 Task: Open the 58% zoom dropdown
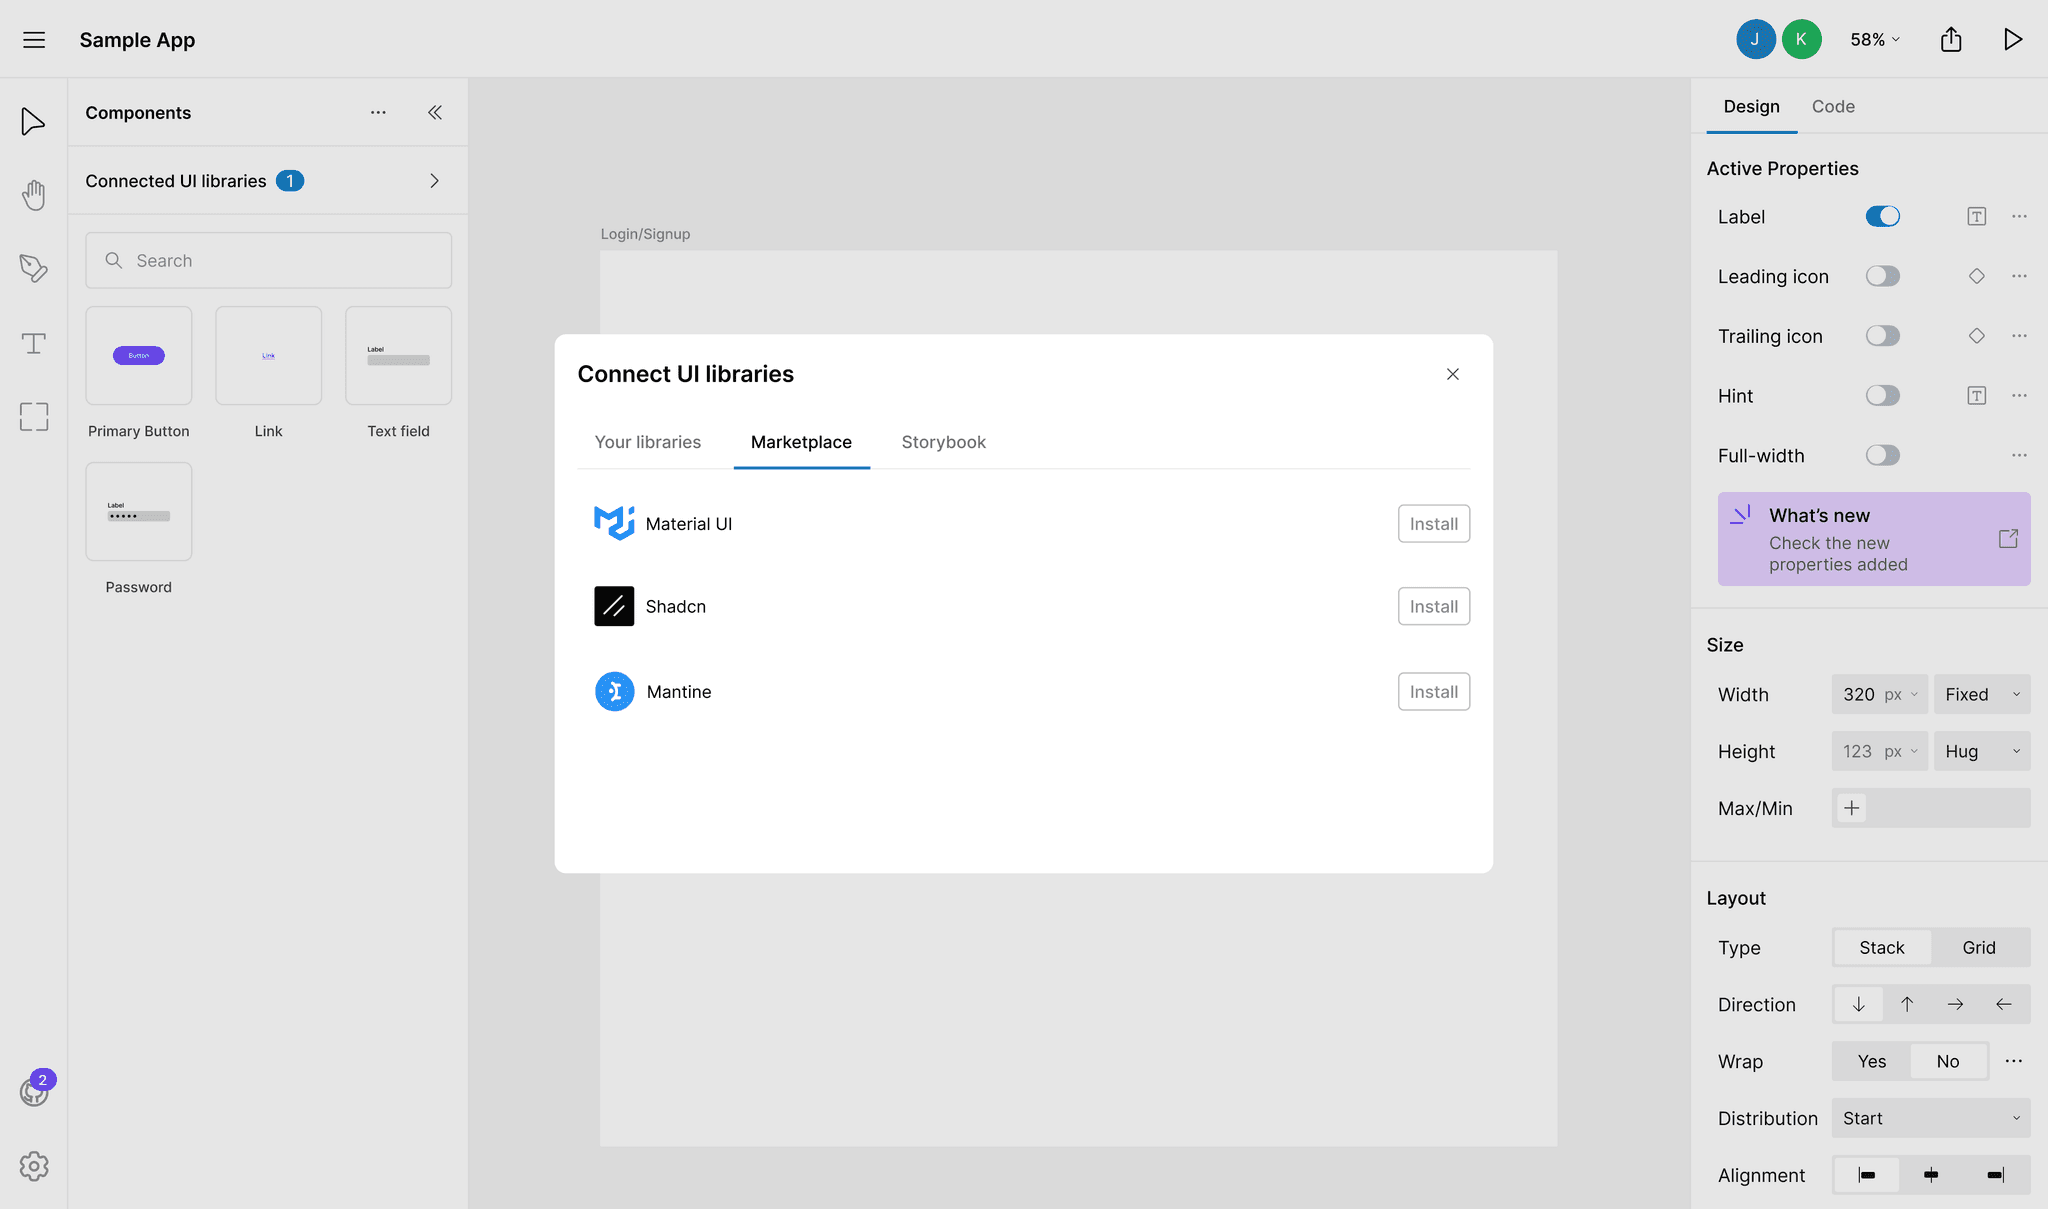(x=1874, y=40)
